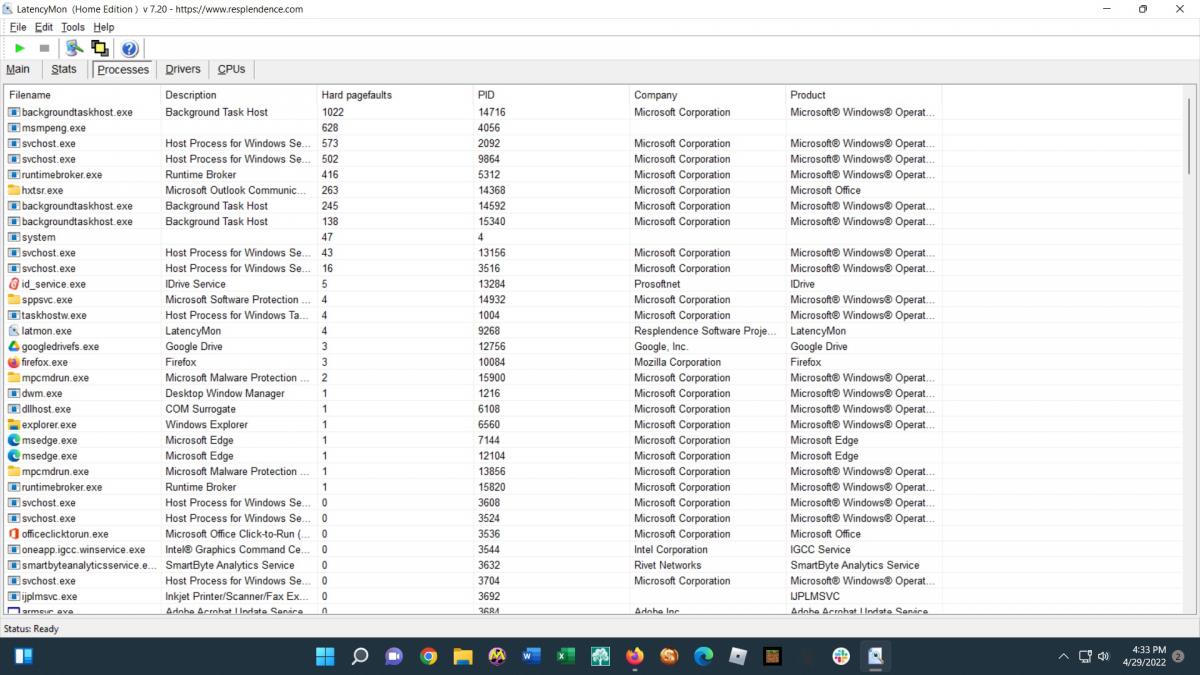Click the Edge icon in the PID 7144 row
The image size is (1200, 675).
pyautogui.click(x=14, y=440)
